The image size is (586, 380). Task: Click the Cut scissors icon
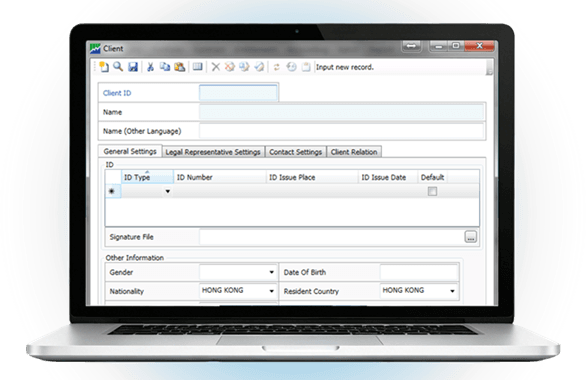[150, 67]
